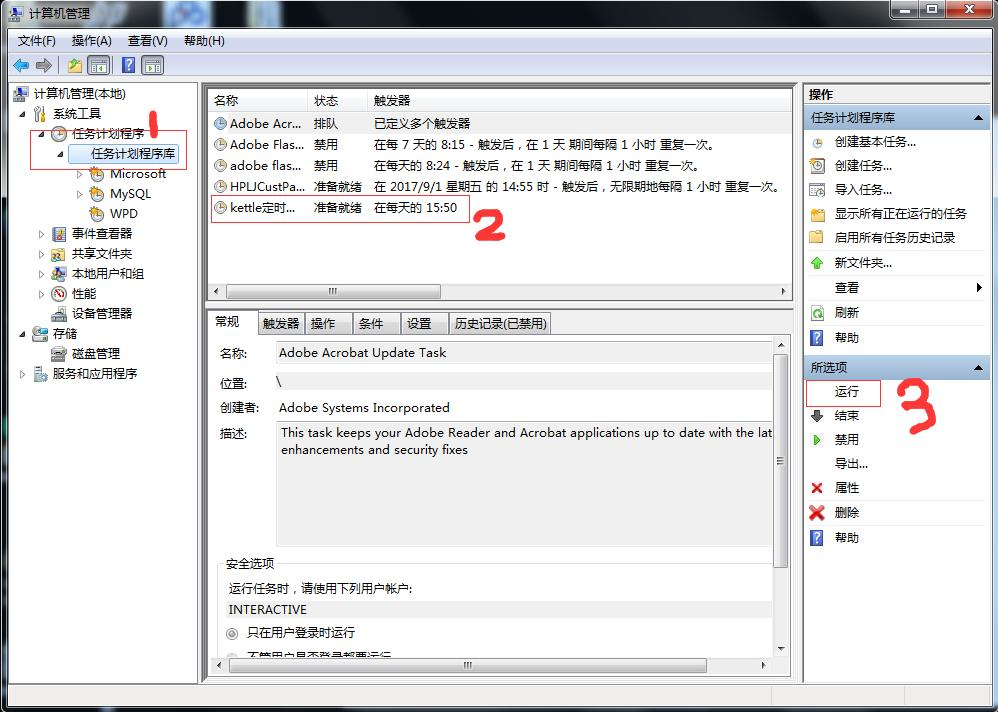This screenshot has height=712, width=998.
Task: Select 服务和应用程序 in the tree
Action: [95, 373]
